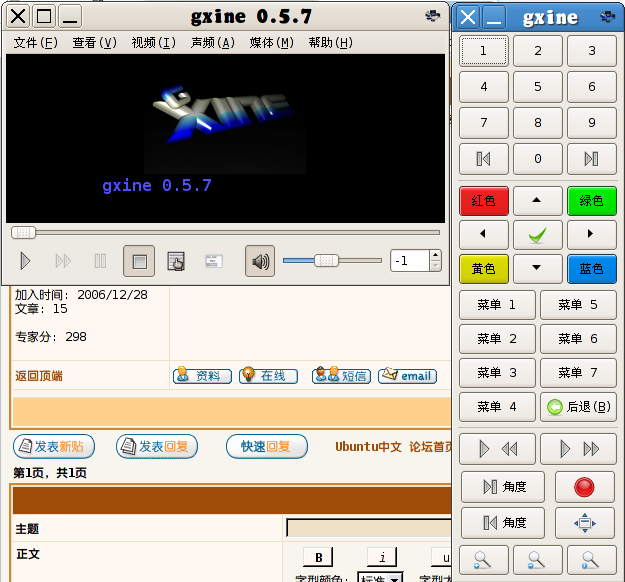Toggle mute with the speaker button

tap(260, 262)
